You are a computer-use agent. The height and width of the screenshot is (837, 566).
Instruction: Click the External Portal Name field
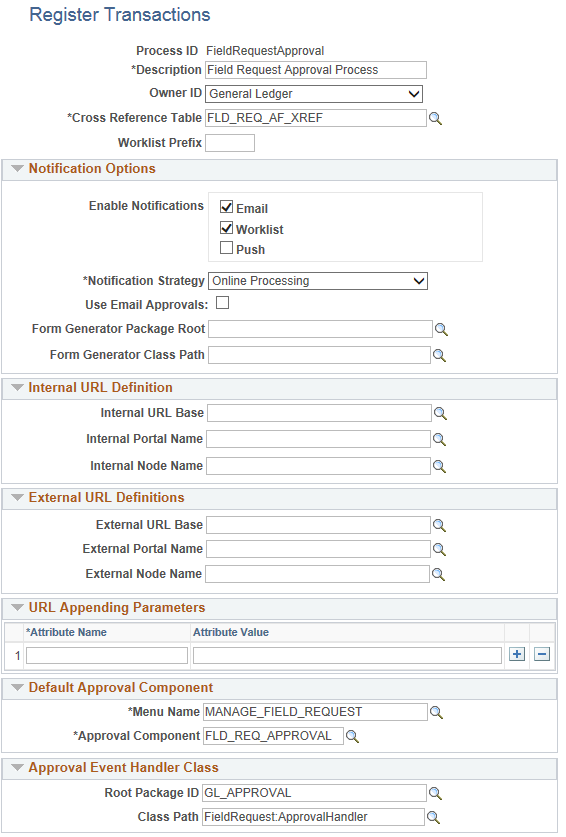(x=318, y=549)
